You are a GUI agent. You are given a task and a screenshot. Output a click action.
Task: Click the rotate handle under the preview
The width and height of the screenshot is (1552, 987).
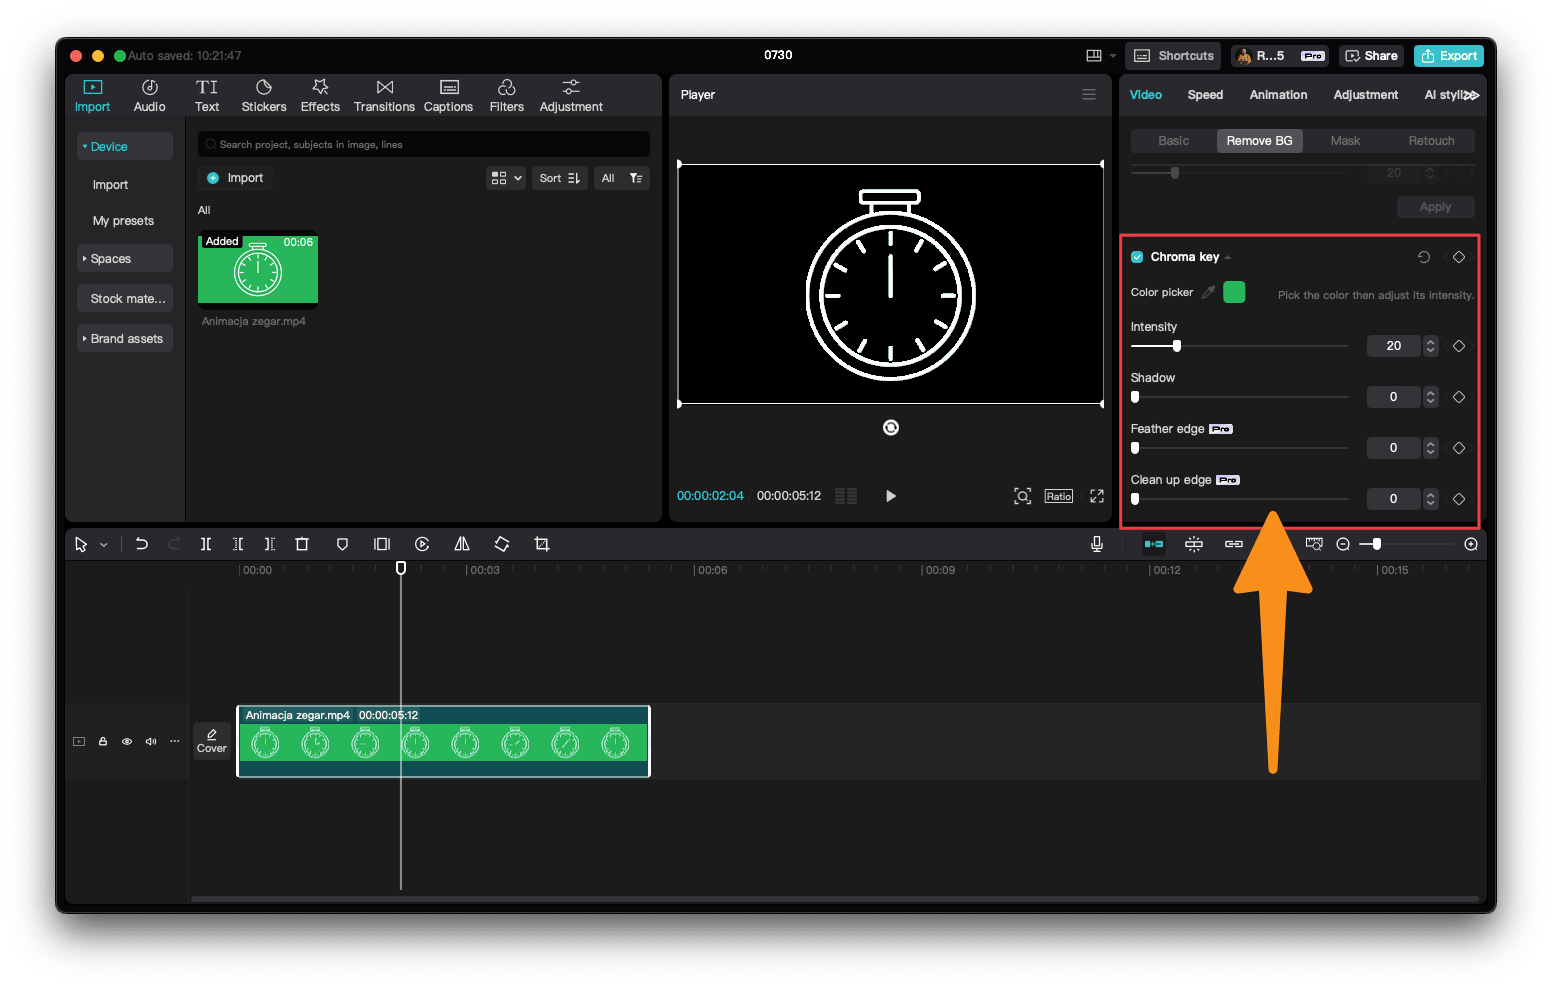point(891,428)
